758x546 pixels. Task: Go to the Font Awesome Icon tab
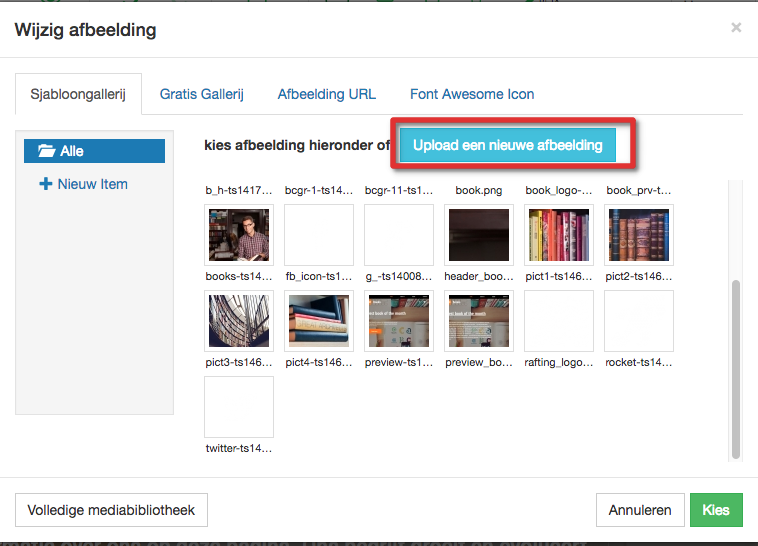pos(471,94)
